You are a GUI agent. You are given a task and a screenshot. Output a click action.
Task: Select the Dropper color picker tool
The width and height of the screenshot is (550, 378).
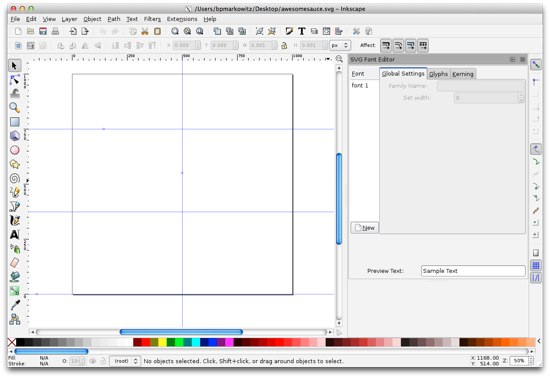[x=14, y=305]
